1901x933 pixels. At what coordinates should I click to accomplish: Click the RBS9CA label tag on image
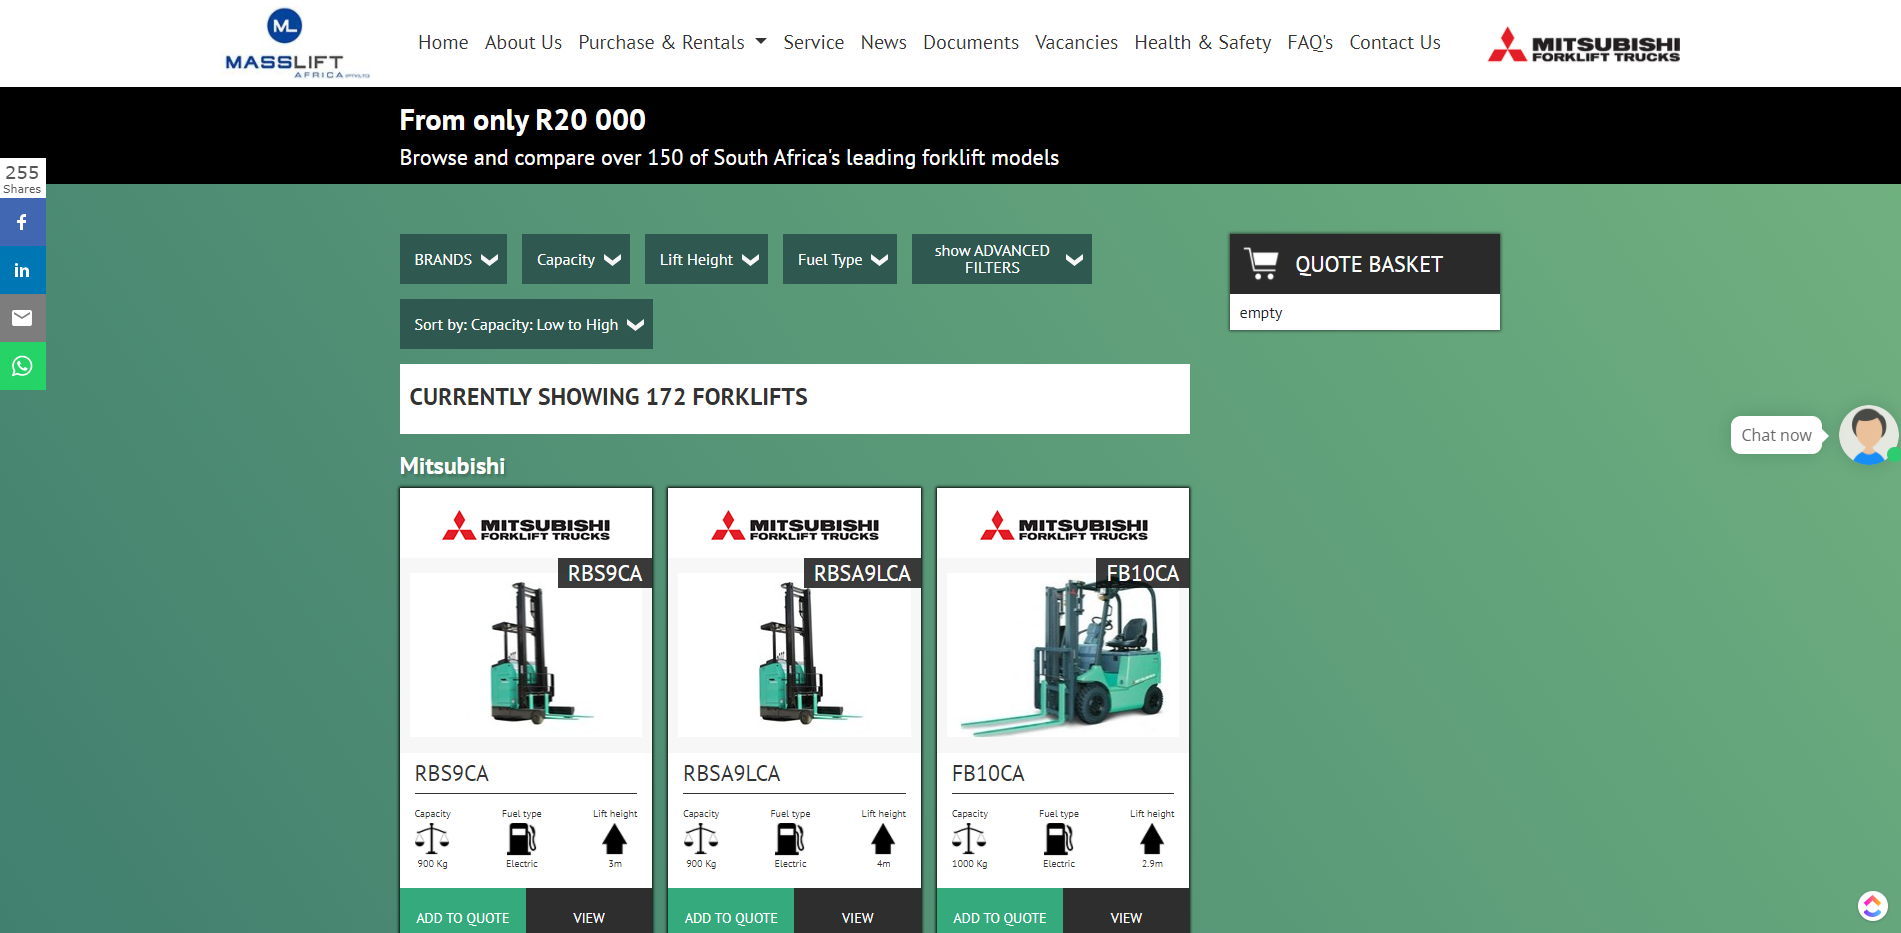(605, 573)
